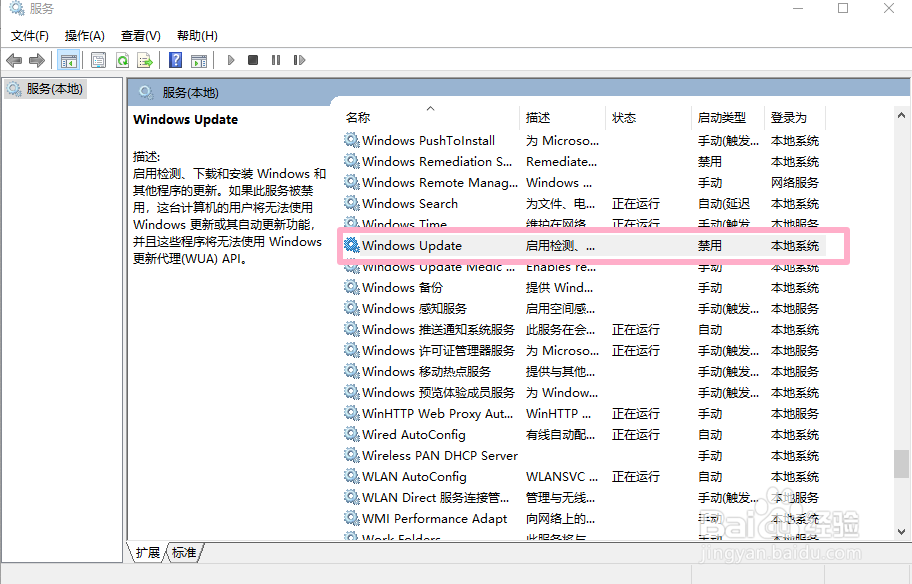Switch to the 扩展 tab
This screenshot has width=912, height=584.
(x=147, y=553)
